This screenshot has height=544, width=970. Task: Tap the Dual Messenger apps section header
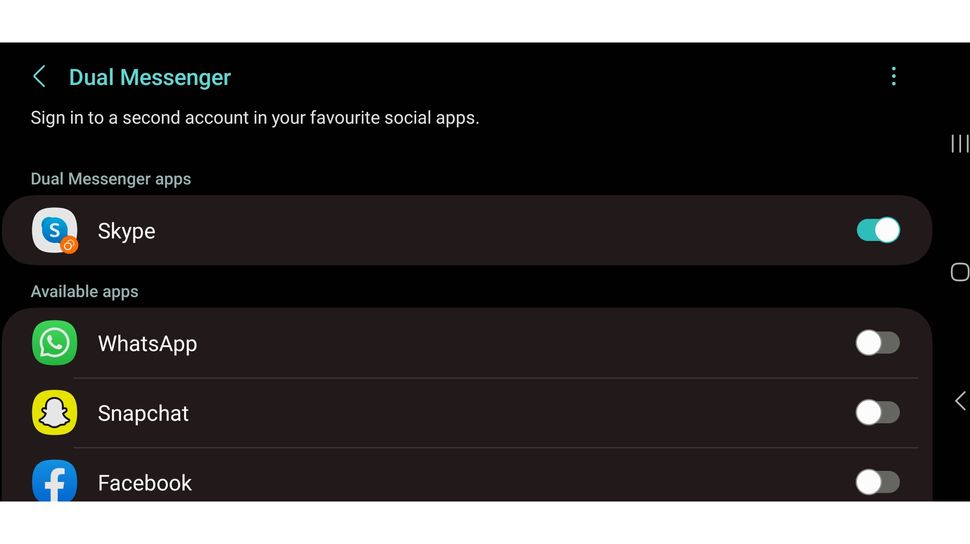[x=111, y=179]
